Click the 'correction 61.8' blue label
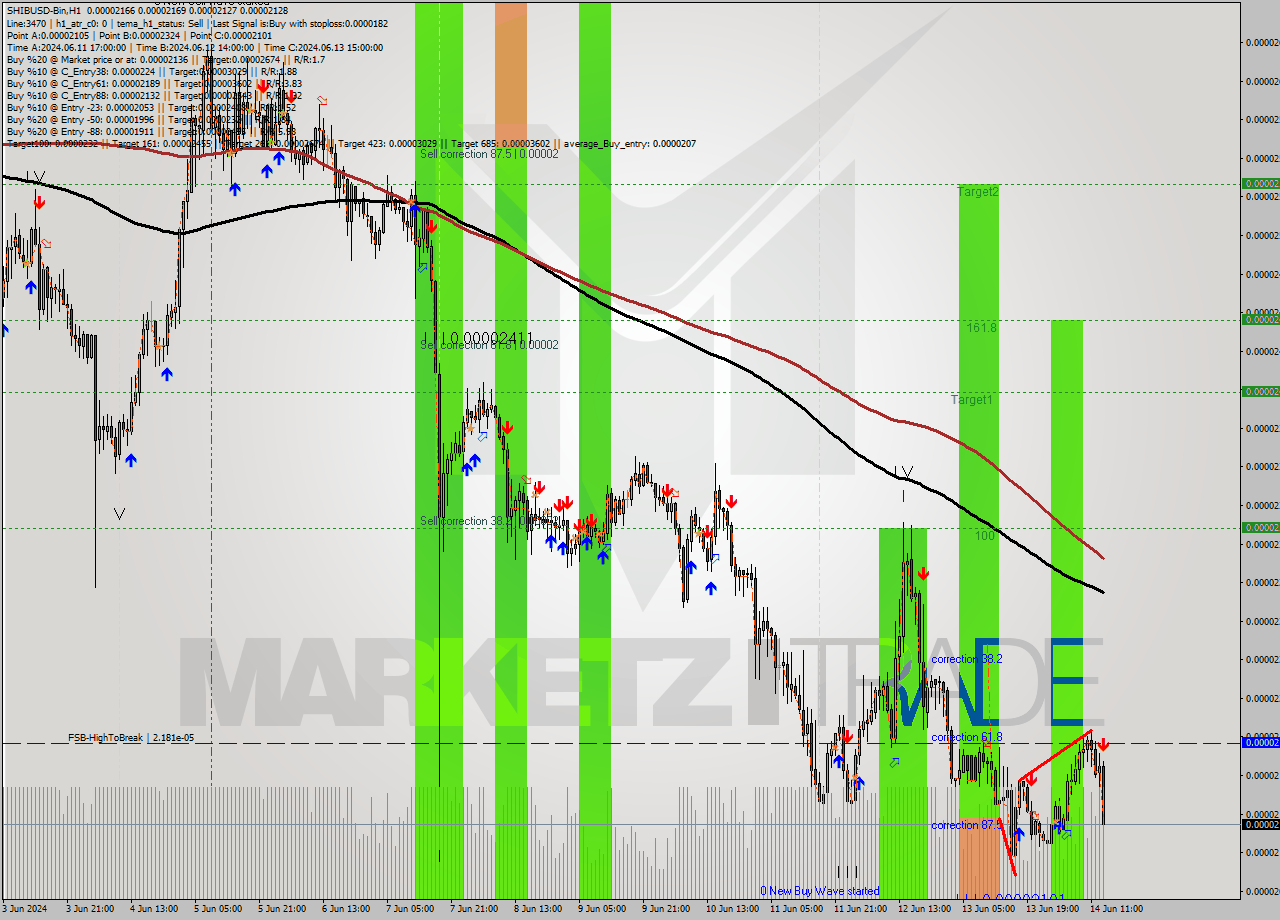Image resolution: width=1280 pixels, height=920 pixels. pos(966,737)
